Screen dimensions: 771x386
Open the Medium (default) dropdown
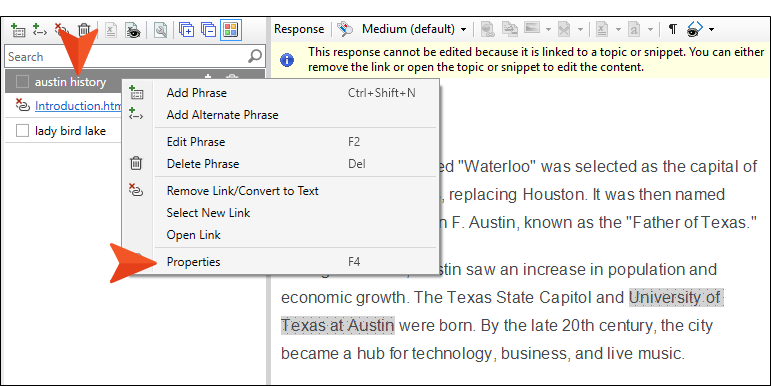414,29
